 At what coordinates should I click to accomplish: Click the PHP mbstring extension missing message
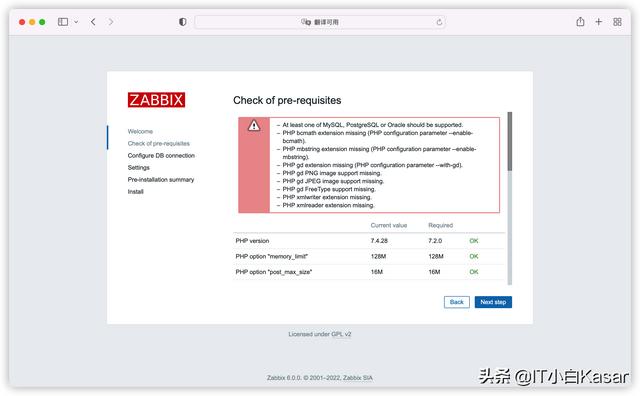pyautogui.click(x=379, y=153)
